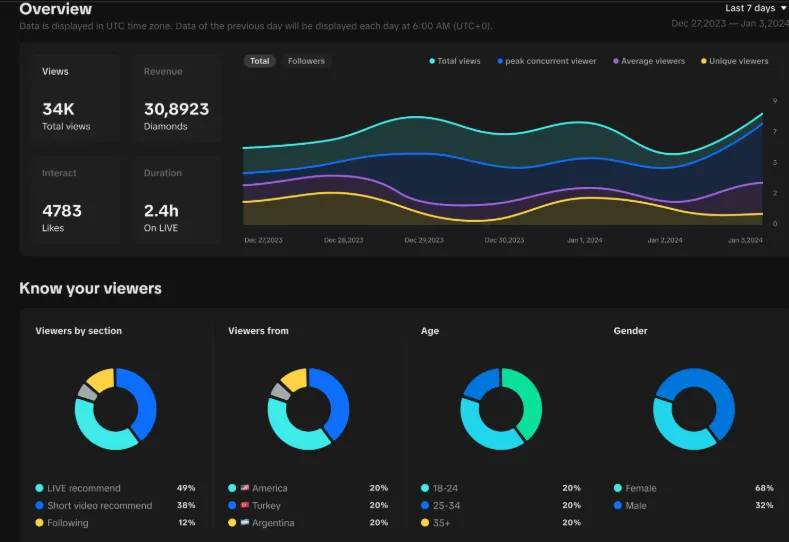The height and width of the screenshot is (542, 789).
Task: Select the Revenue Diamonds card
Action: [x=176, y=99]
